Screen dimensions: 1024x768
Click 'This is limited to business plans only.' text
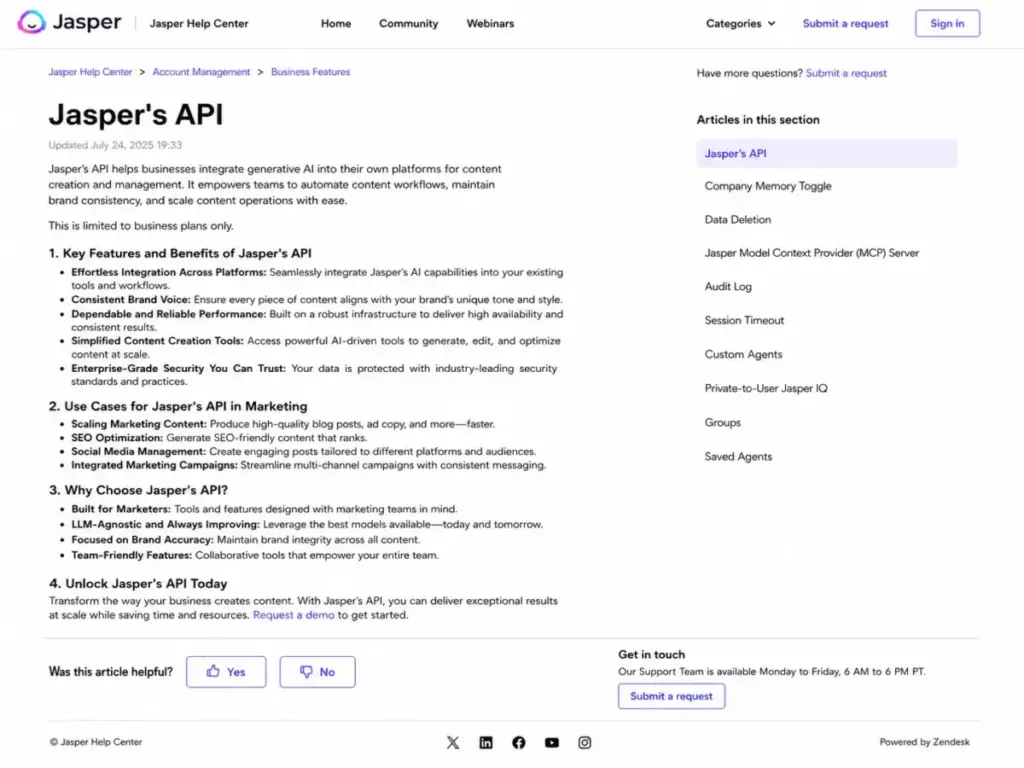point(141,226)
